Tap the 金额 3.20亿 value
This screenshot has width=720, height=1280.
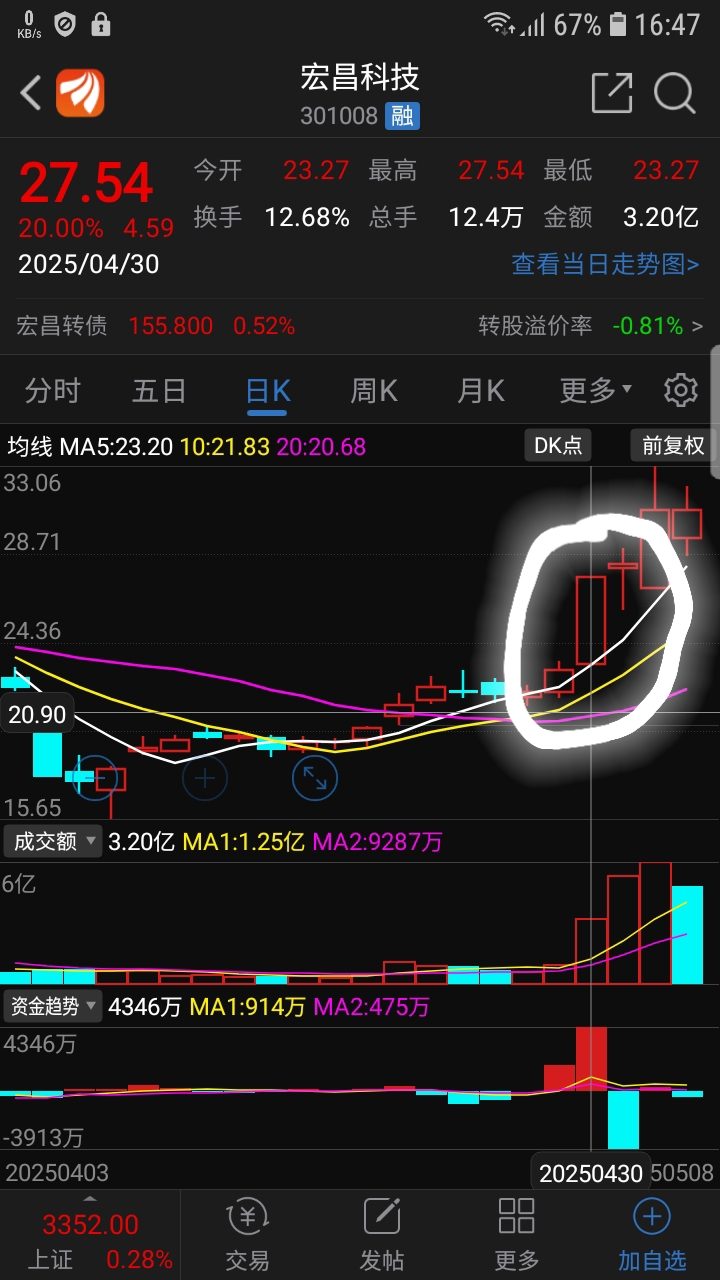pyautogui.click(x=660, y=217)
